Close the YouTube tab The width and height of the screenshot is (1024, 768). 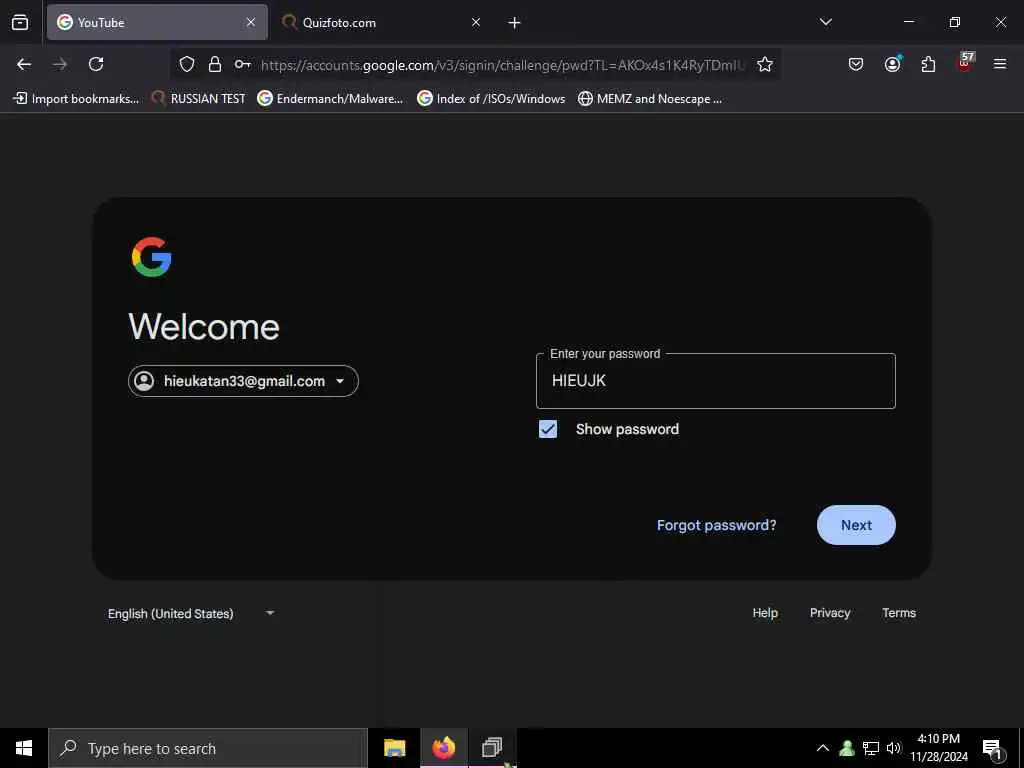tap(251, 22)
